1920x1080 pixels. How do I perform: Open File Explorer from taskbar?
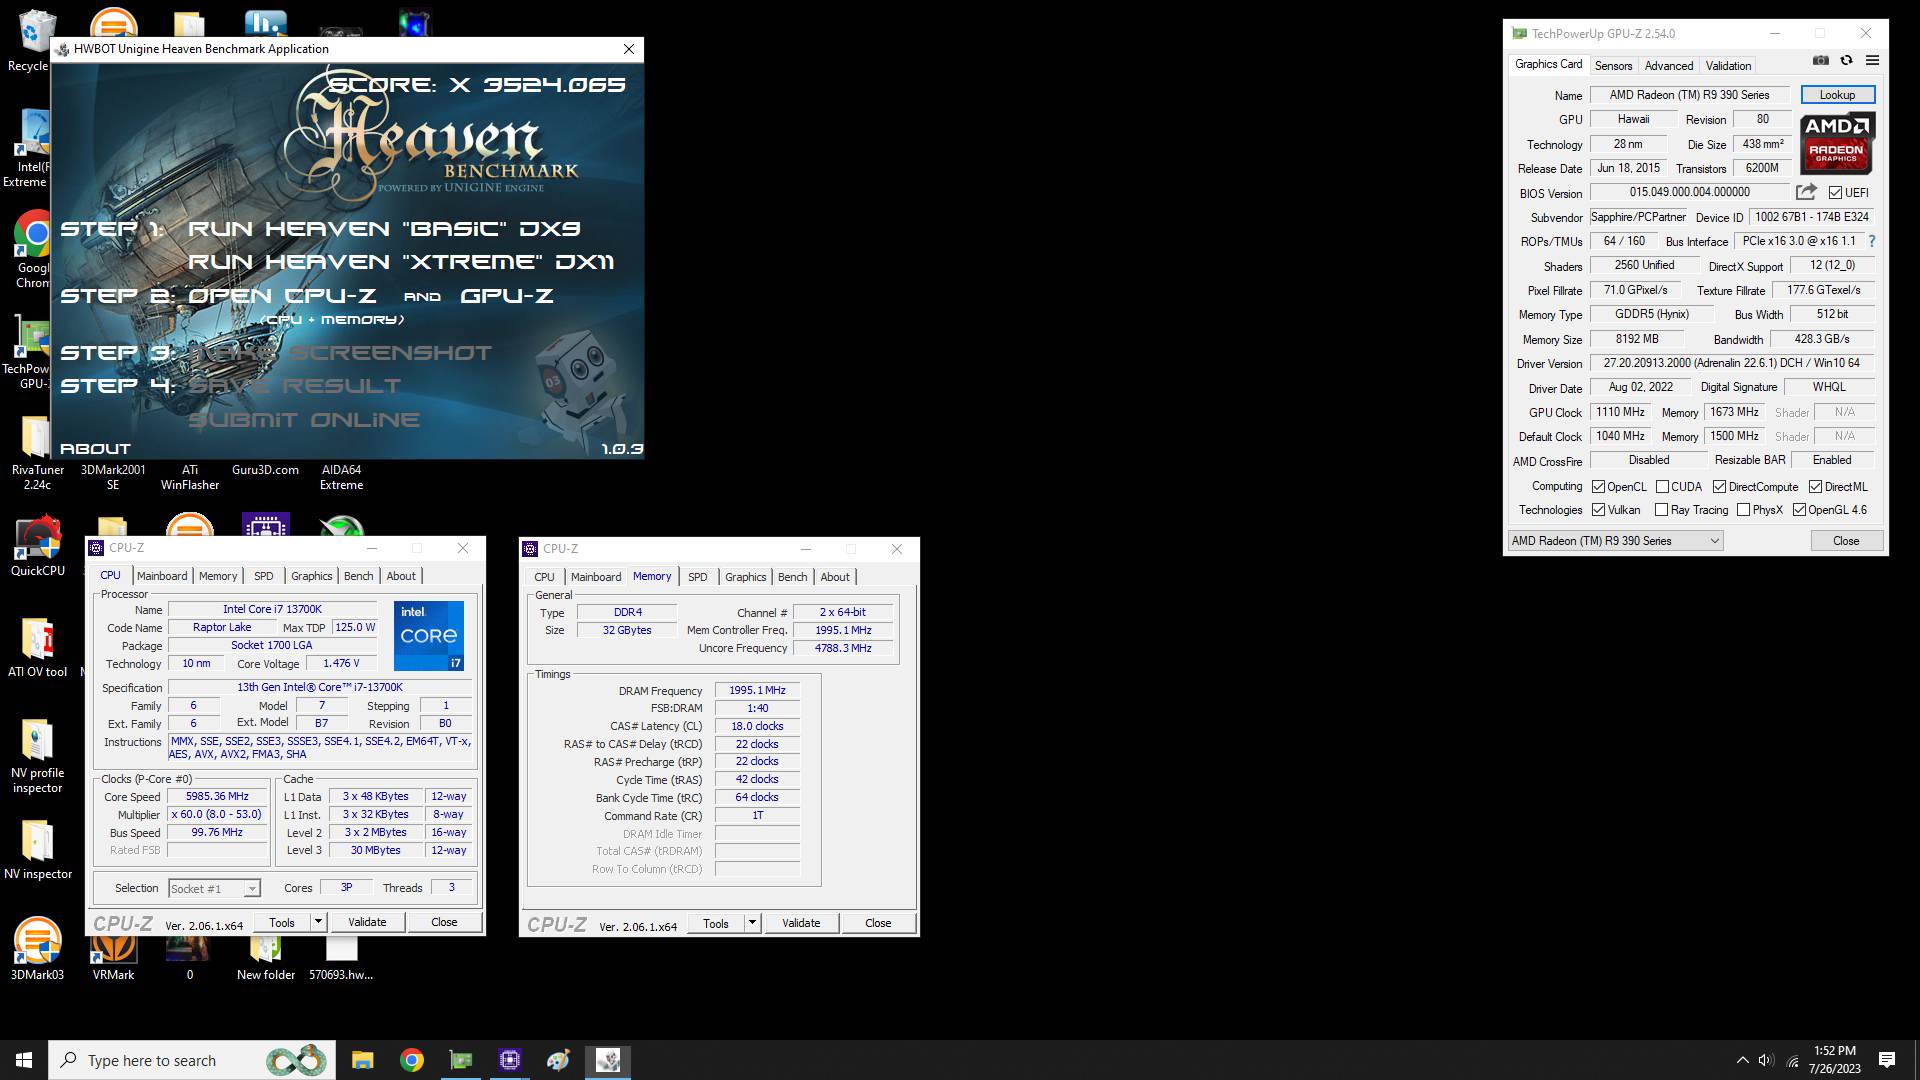[x=362, y=1060]
